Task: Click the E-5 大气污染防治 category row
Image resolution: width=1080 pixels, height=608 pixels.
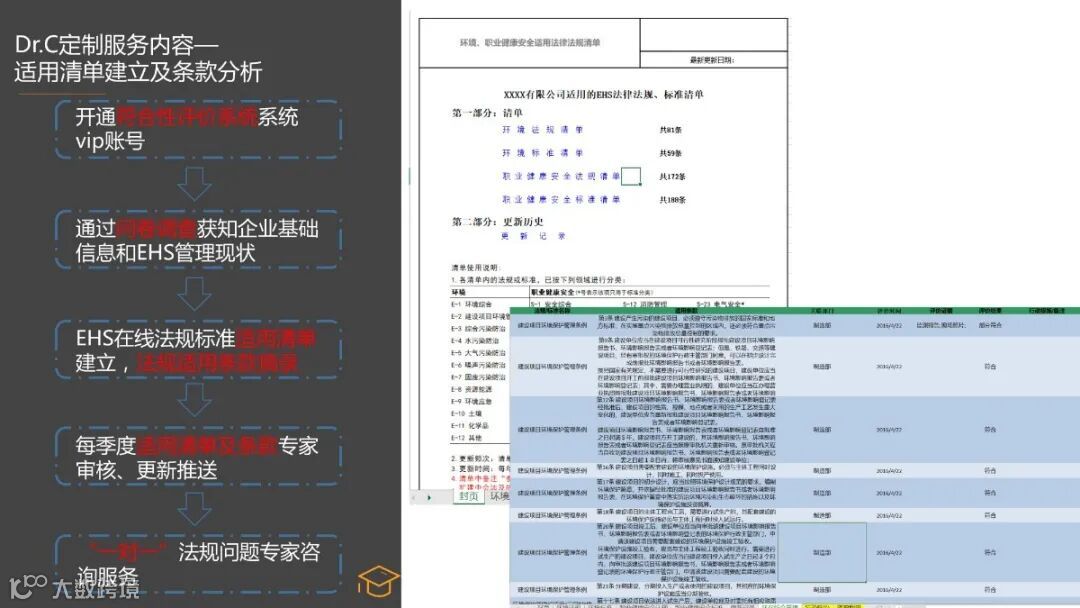Action: coord(477,353)
